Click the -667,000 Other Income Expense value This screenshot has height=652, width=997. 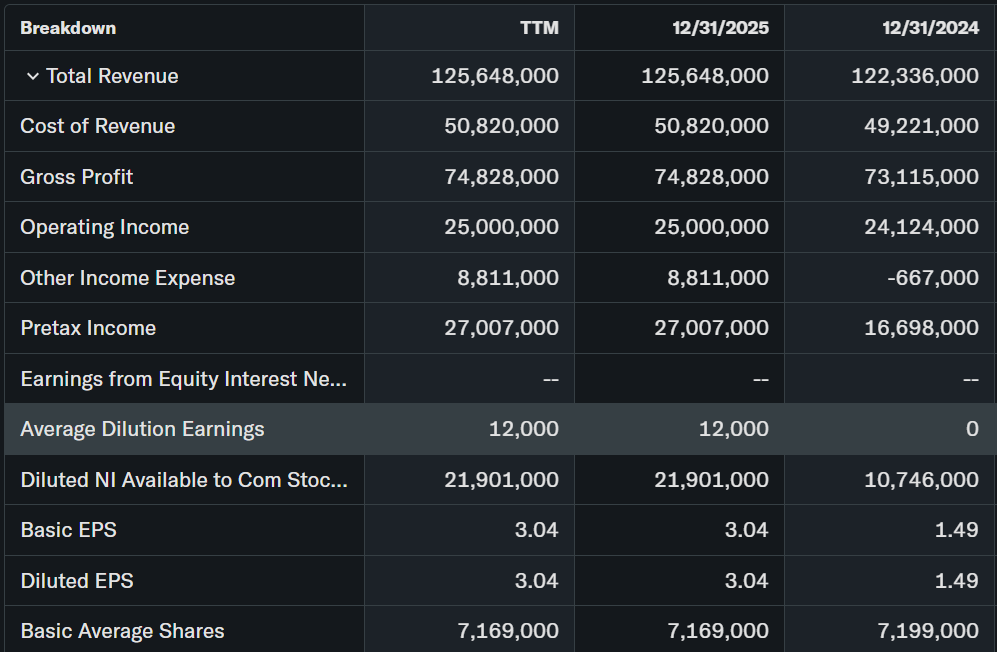point(931,278)
